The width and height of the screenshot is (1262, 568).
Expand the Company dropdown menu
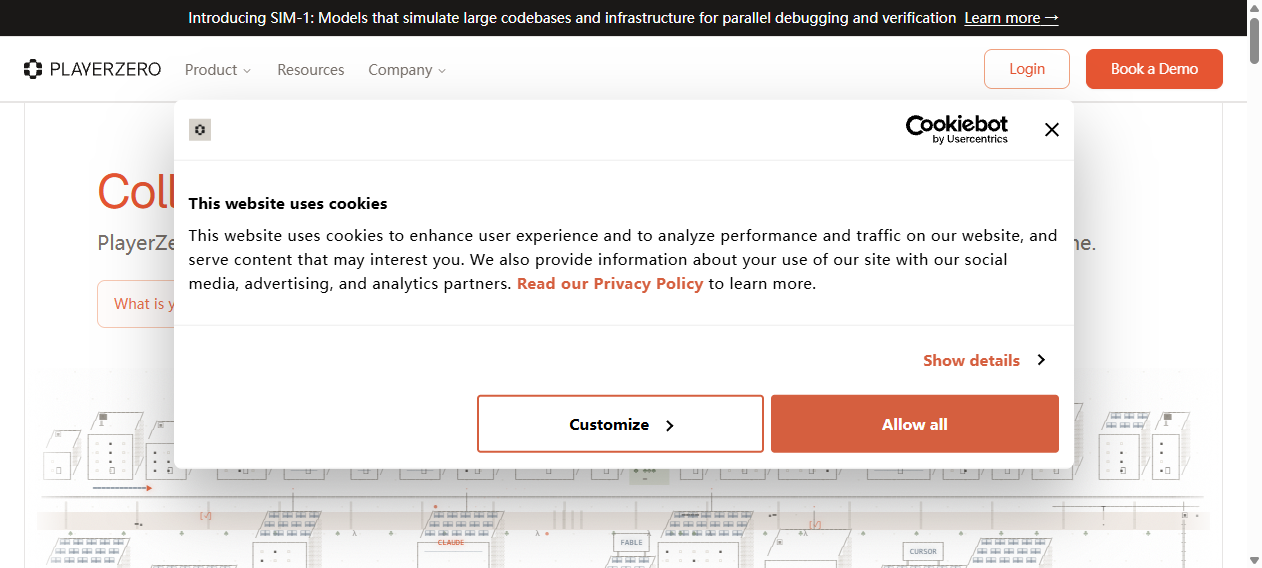tap(407, 70)
